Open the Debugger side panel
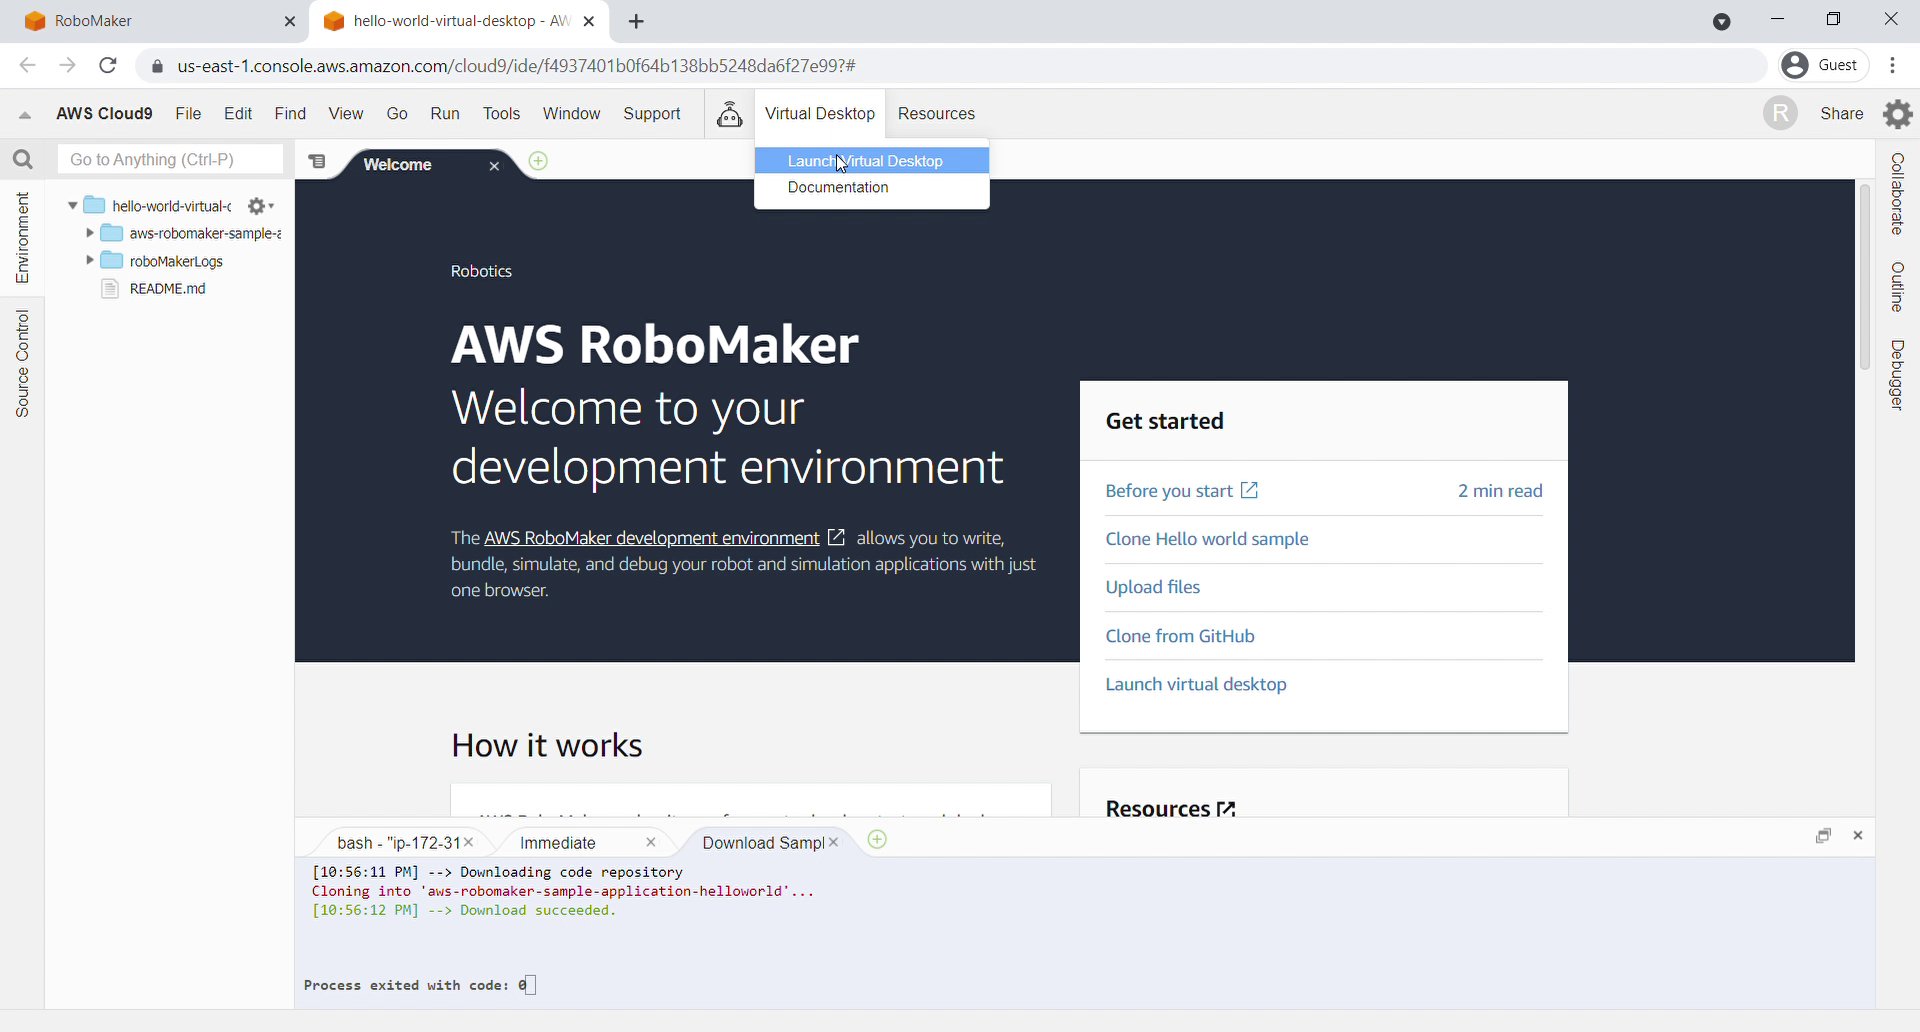The height and width of the screenshot is (1032, 1920). tap(1897, 375)
